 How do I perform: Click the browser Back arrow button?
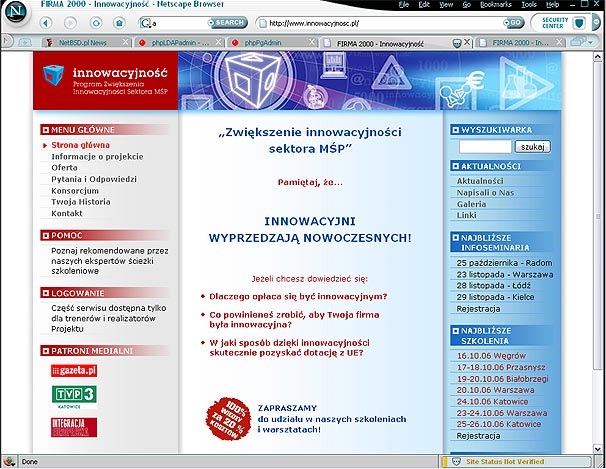(x=46, y=22)
